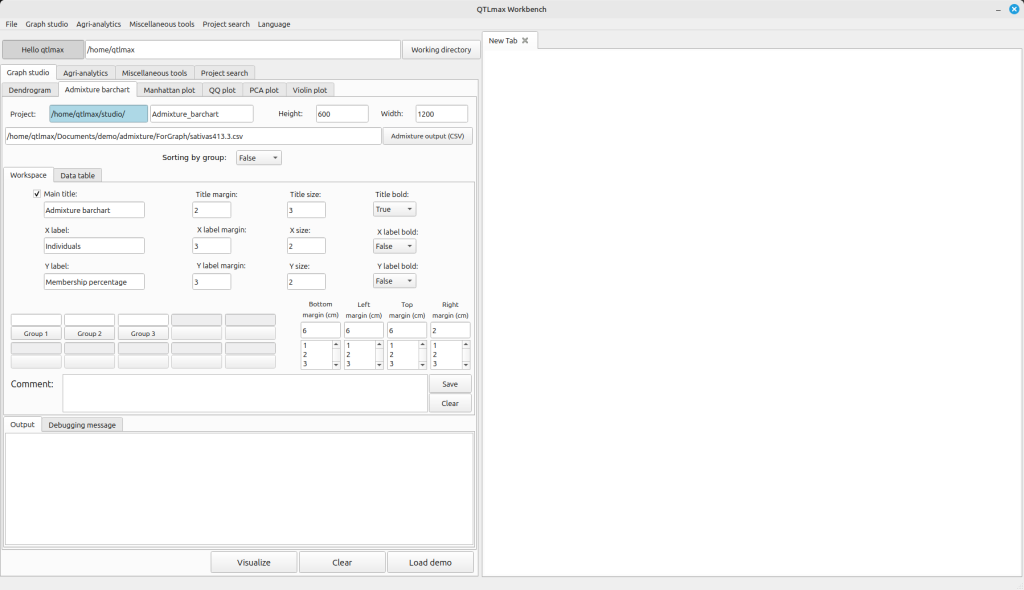The image size is (1024, 590).
Task: Click up arrow in Right margin list
Action: pos(465,345)
